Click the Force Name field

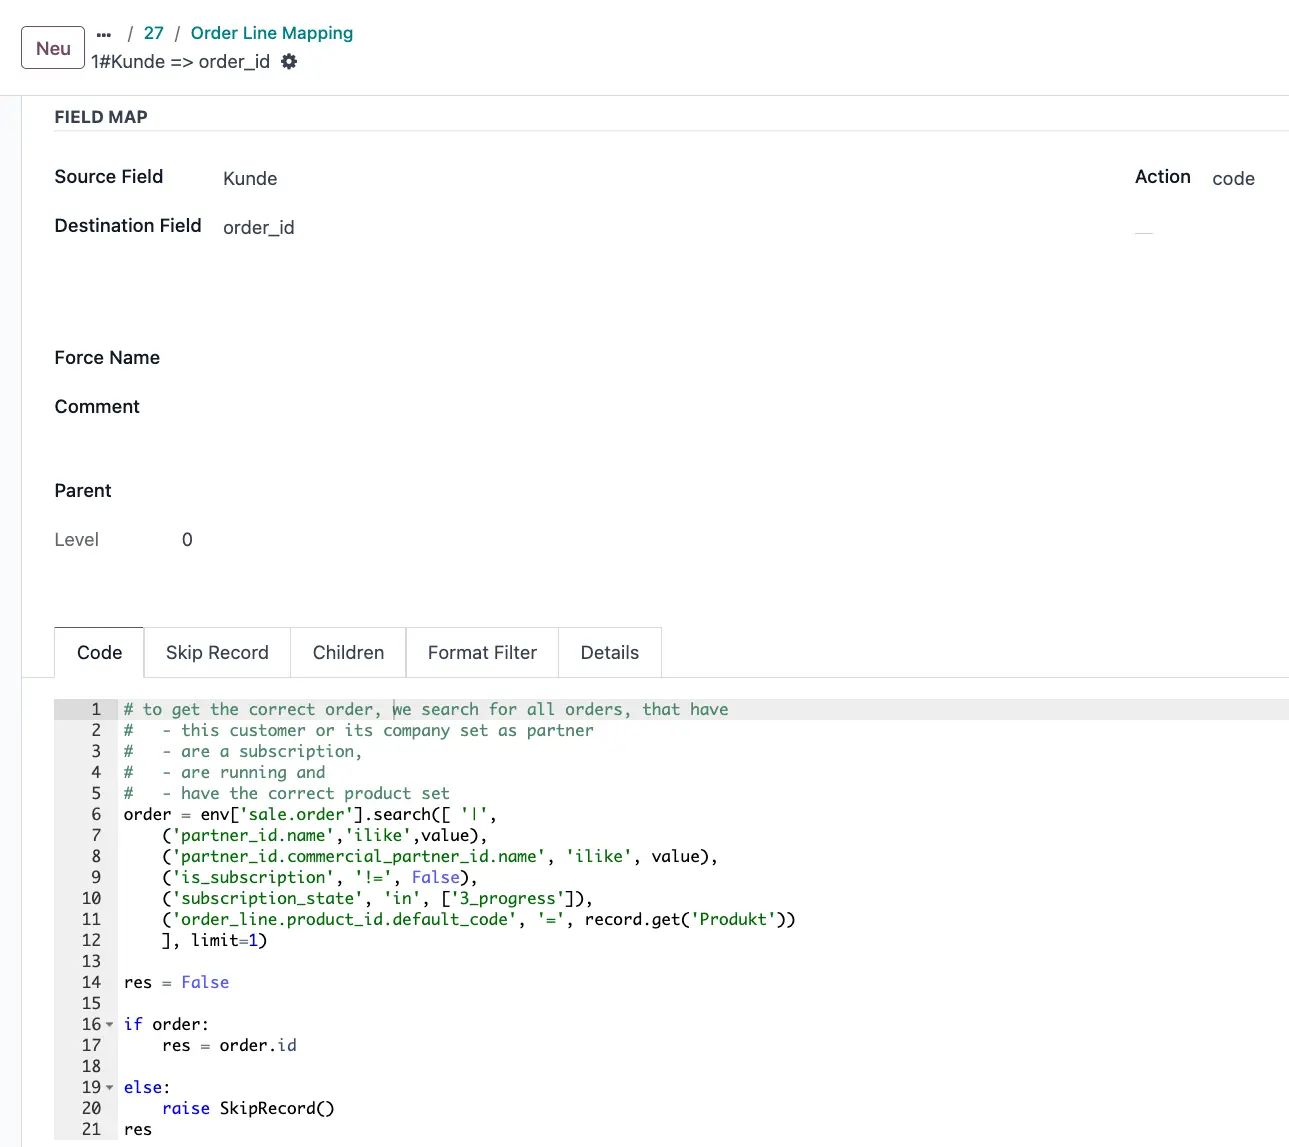point(107,357)
